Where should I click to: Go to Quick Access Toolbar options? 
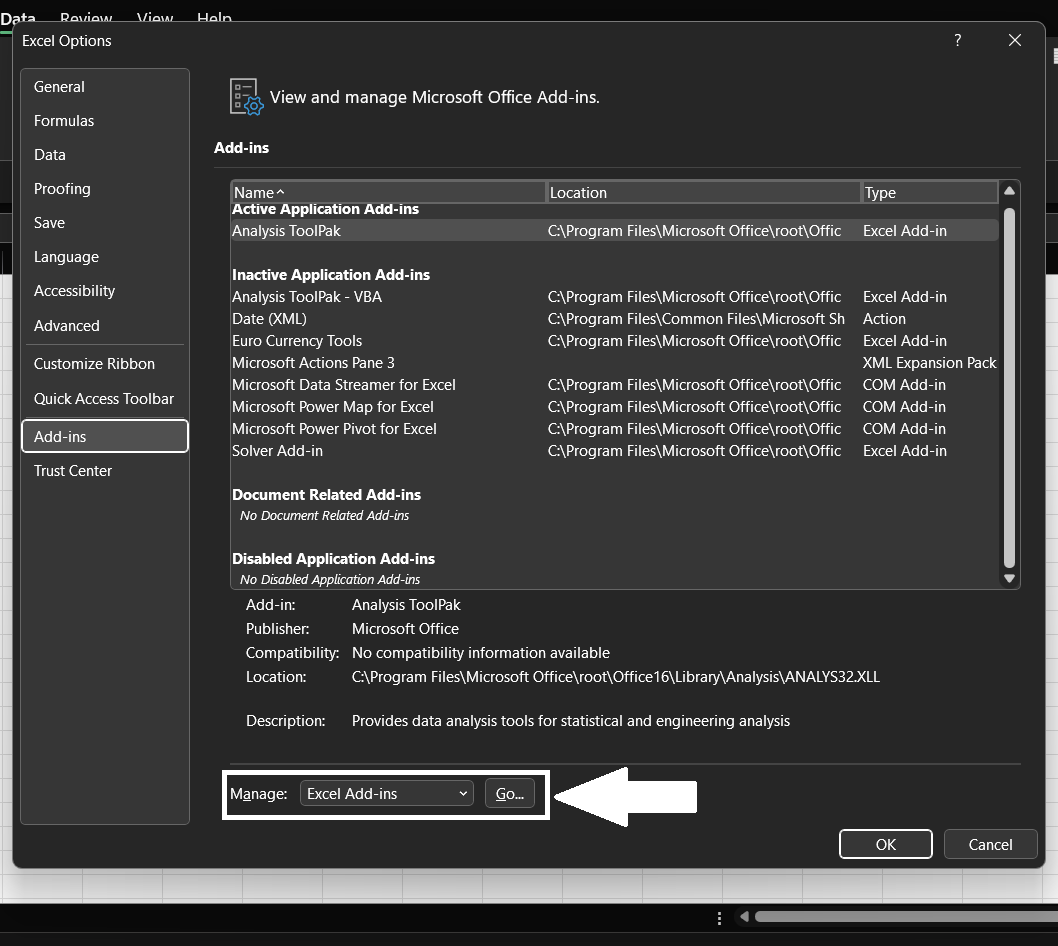[104, 399]
